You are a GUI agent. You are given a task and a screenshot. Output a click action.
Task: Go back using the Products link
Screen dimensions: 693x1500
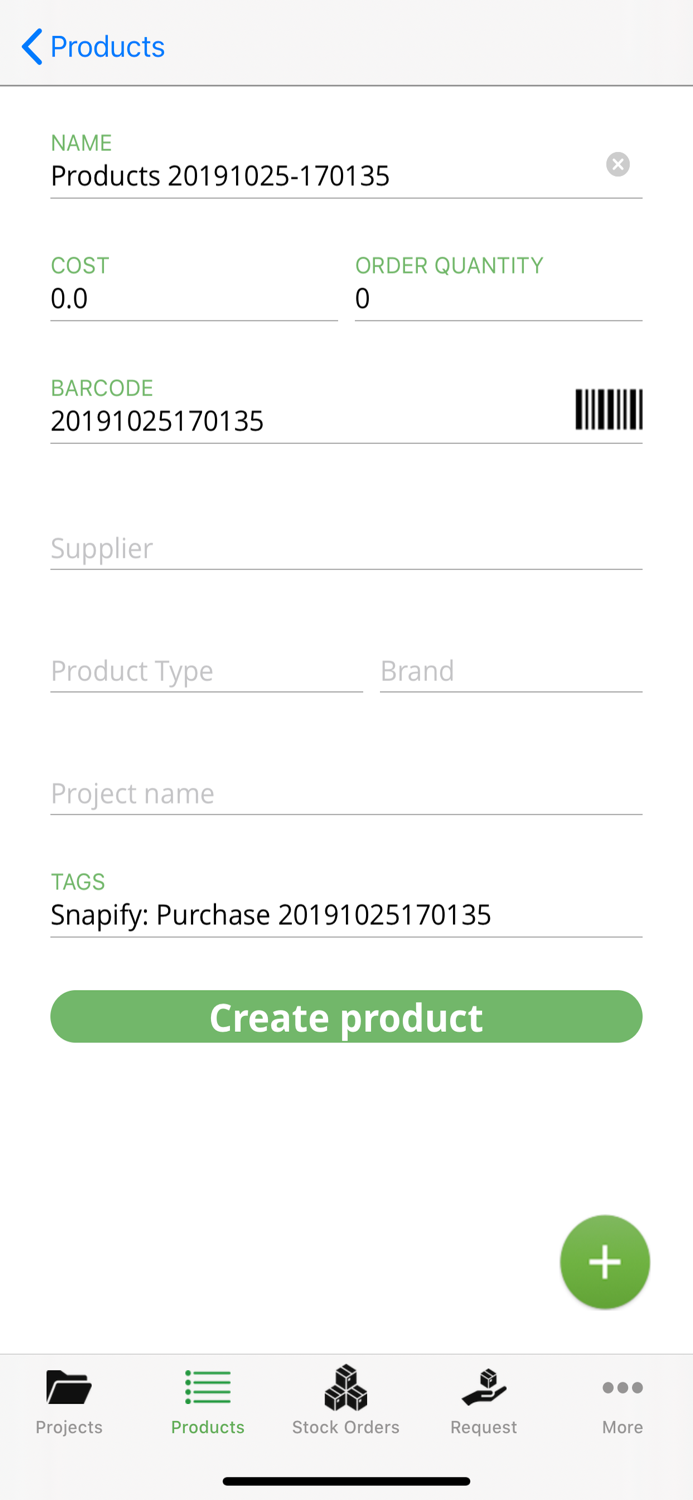click(x=107, y=46)
